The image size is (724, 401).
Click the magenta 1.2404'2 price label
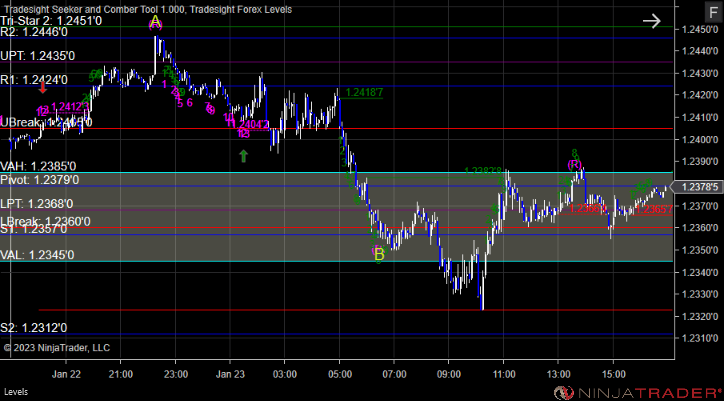click(251, 124)
